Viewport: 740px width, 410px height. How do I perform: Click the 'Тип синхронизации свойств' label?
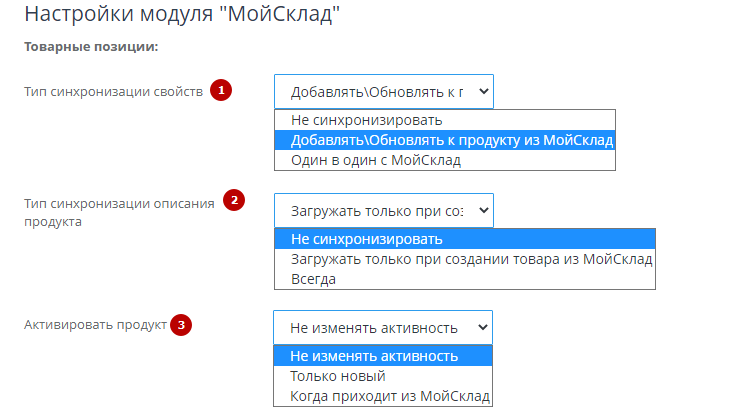click(113, 92)
